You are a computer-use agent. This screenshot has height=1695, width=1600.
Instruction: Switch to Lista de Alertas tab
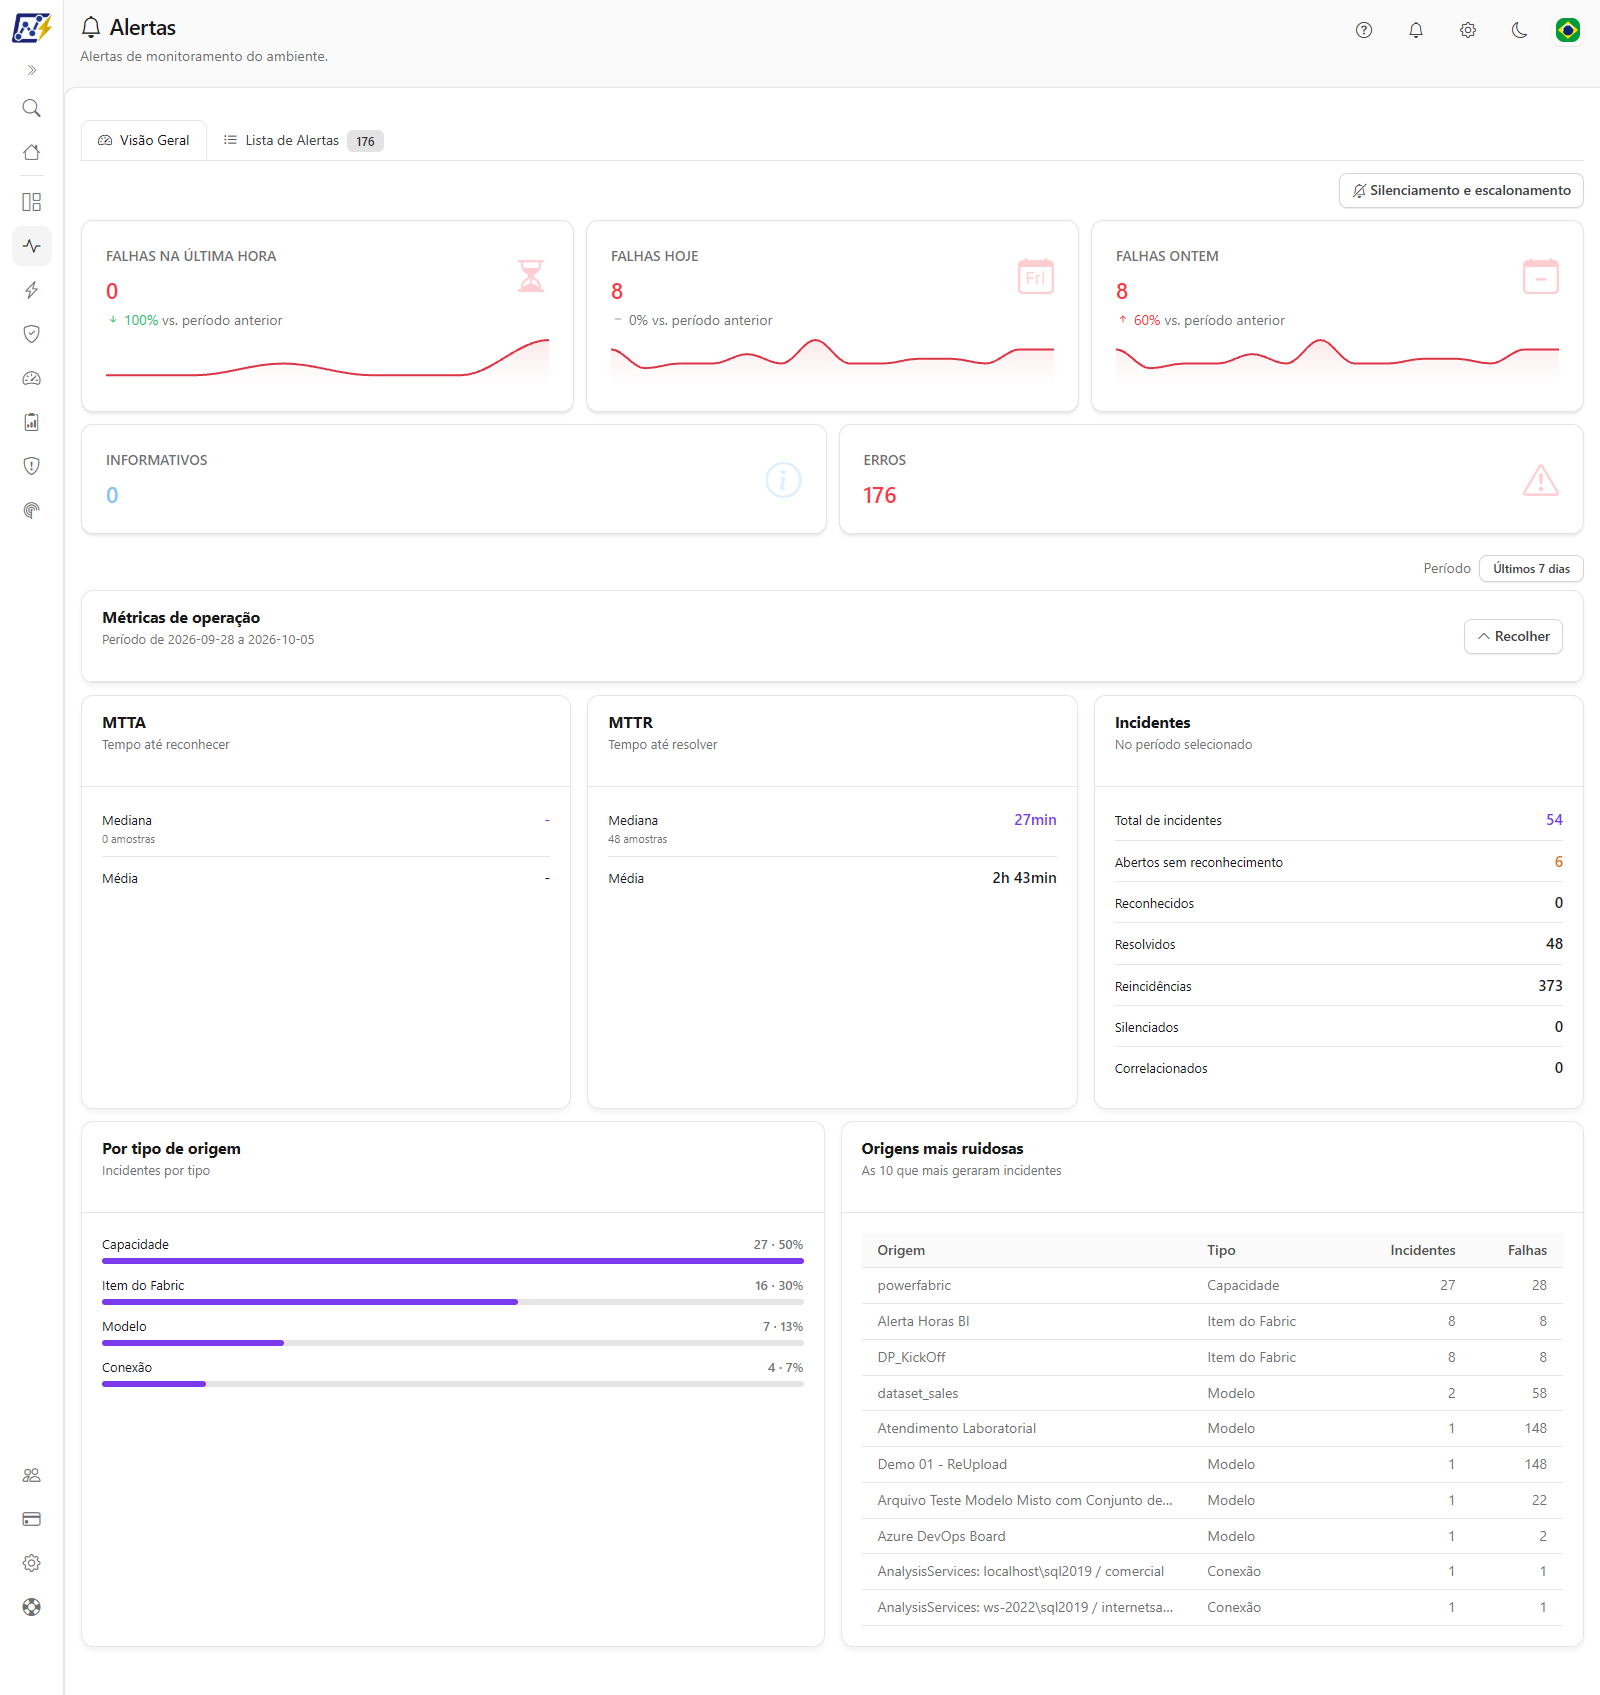pos(303,141)
